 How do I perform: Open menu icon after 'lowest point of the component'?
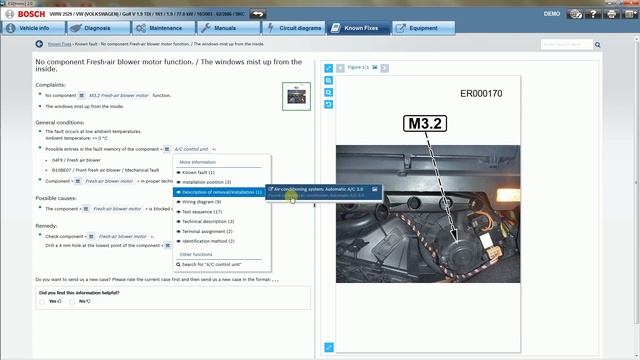pos(167,246)
